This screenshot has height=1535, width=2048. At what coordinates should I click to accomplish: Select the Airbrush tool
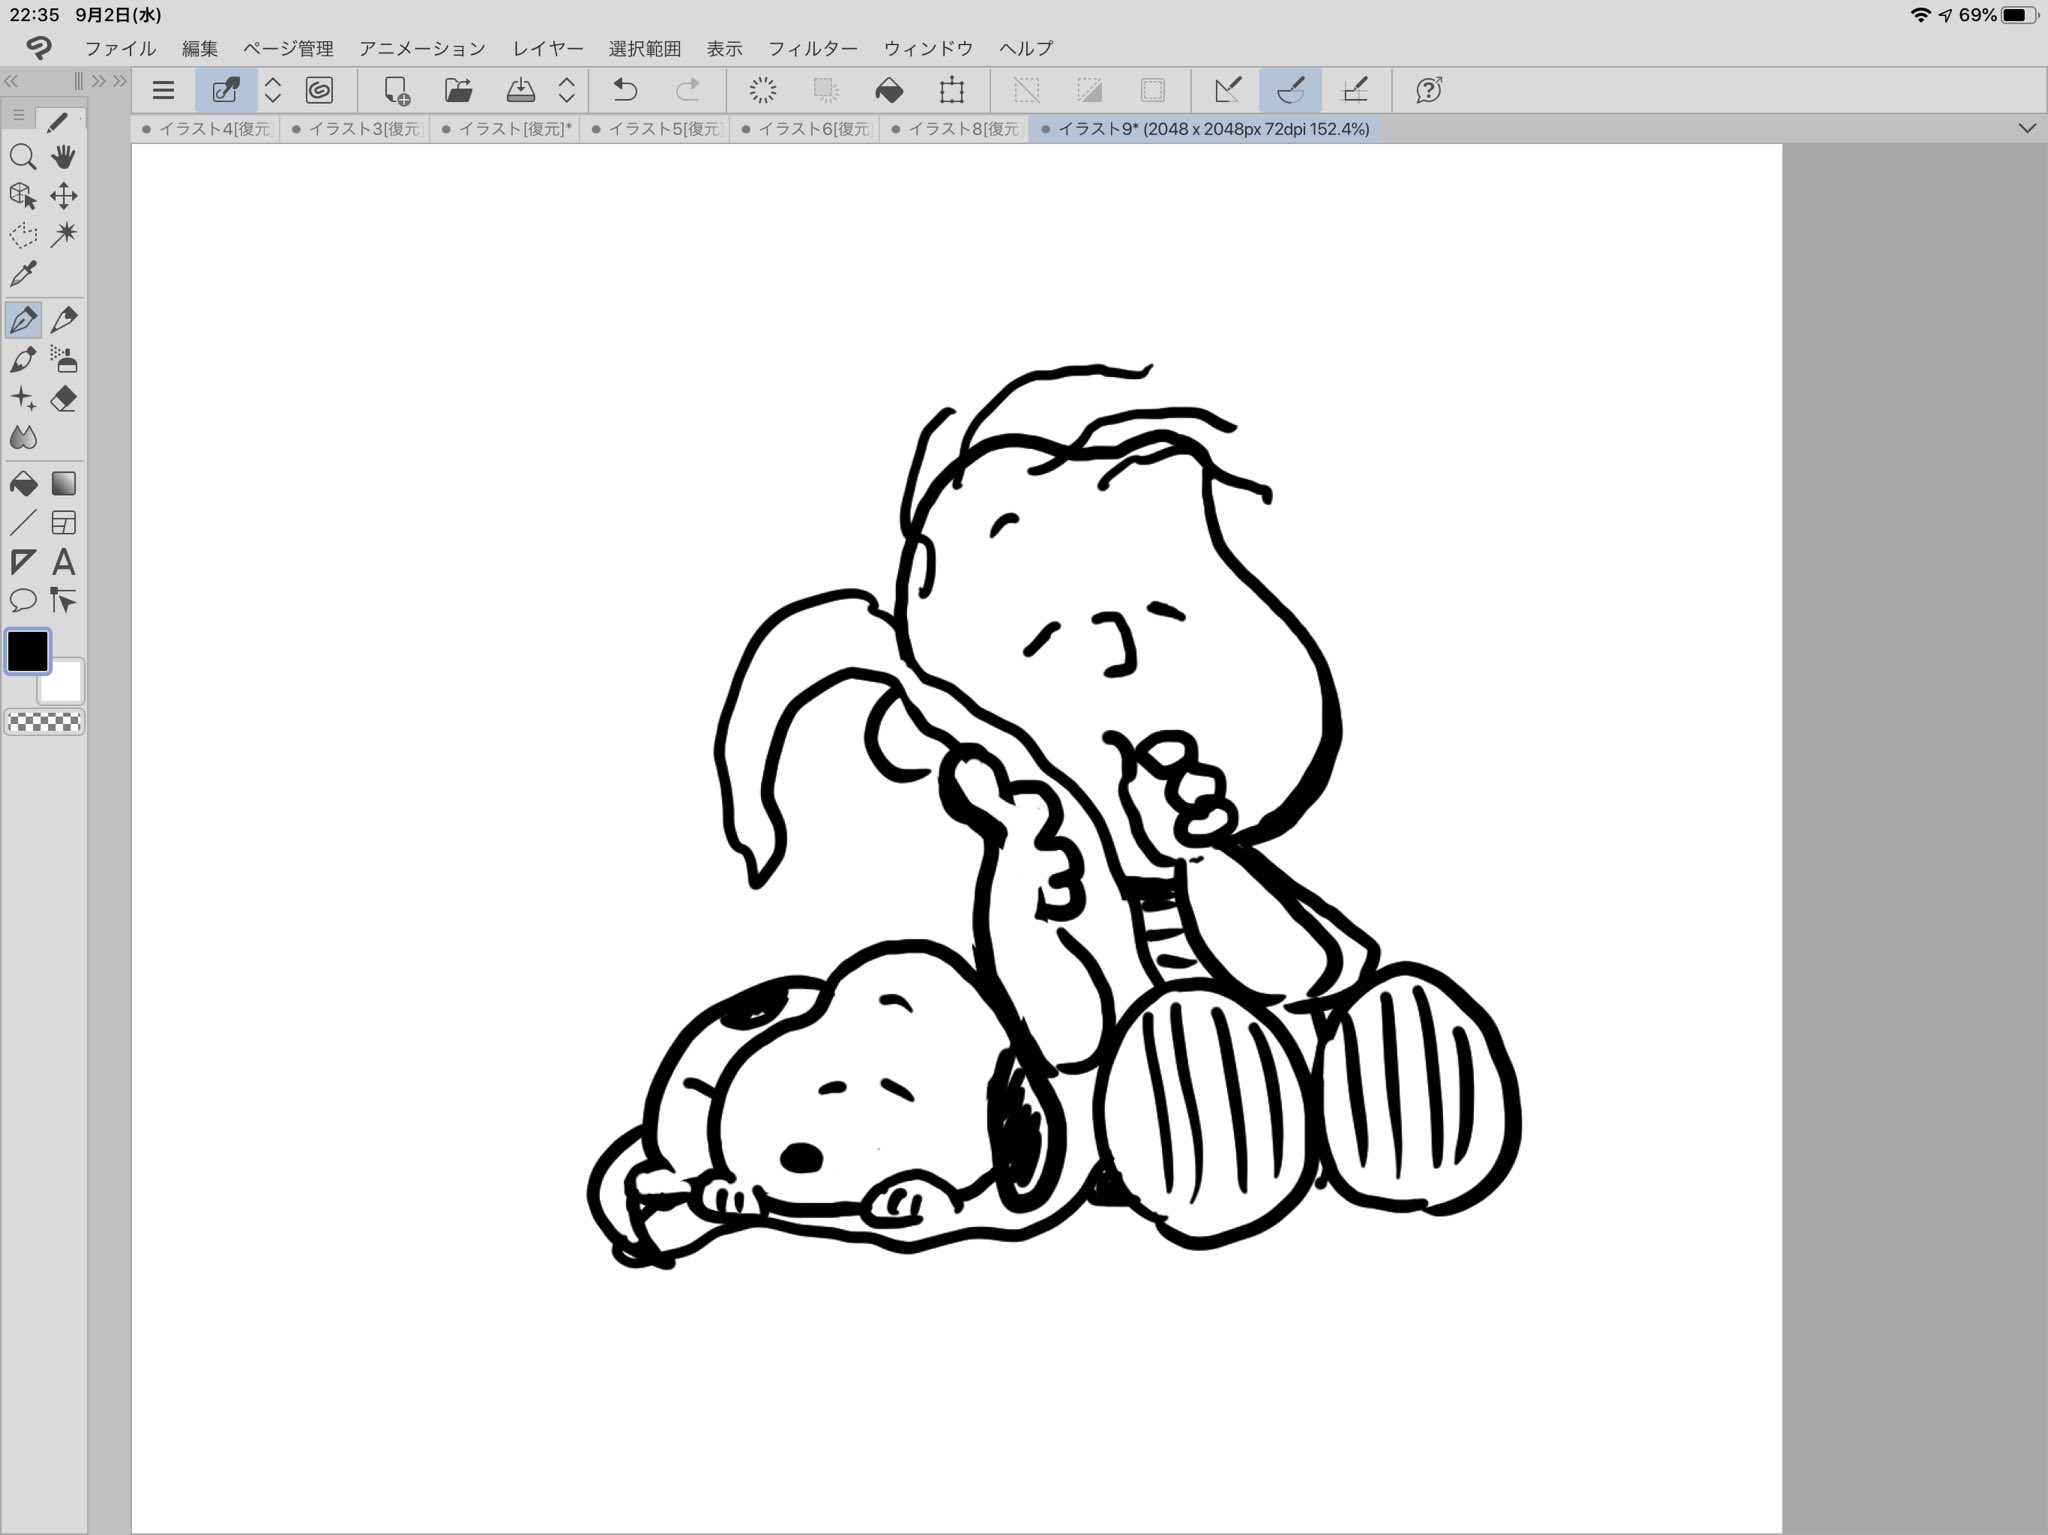tap(63, 359)
